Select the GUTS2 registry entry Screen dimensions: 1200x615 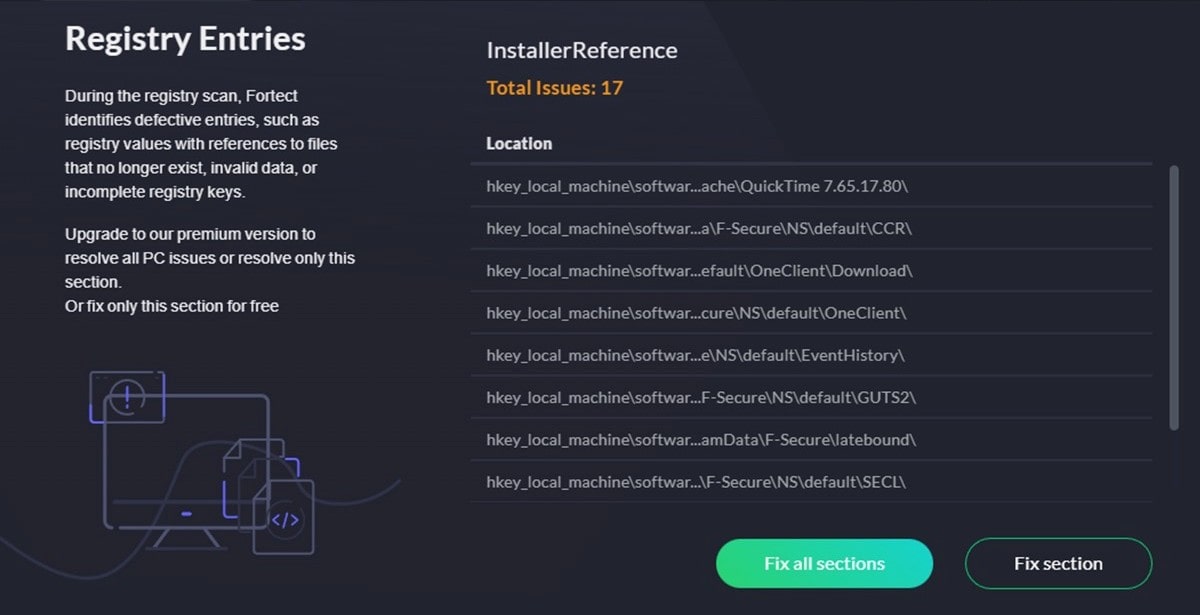700,397
